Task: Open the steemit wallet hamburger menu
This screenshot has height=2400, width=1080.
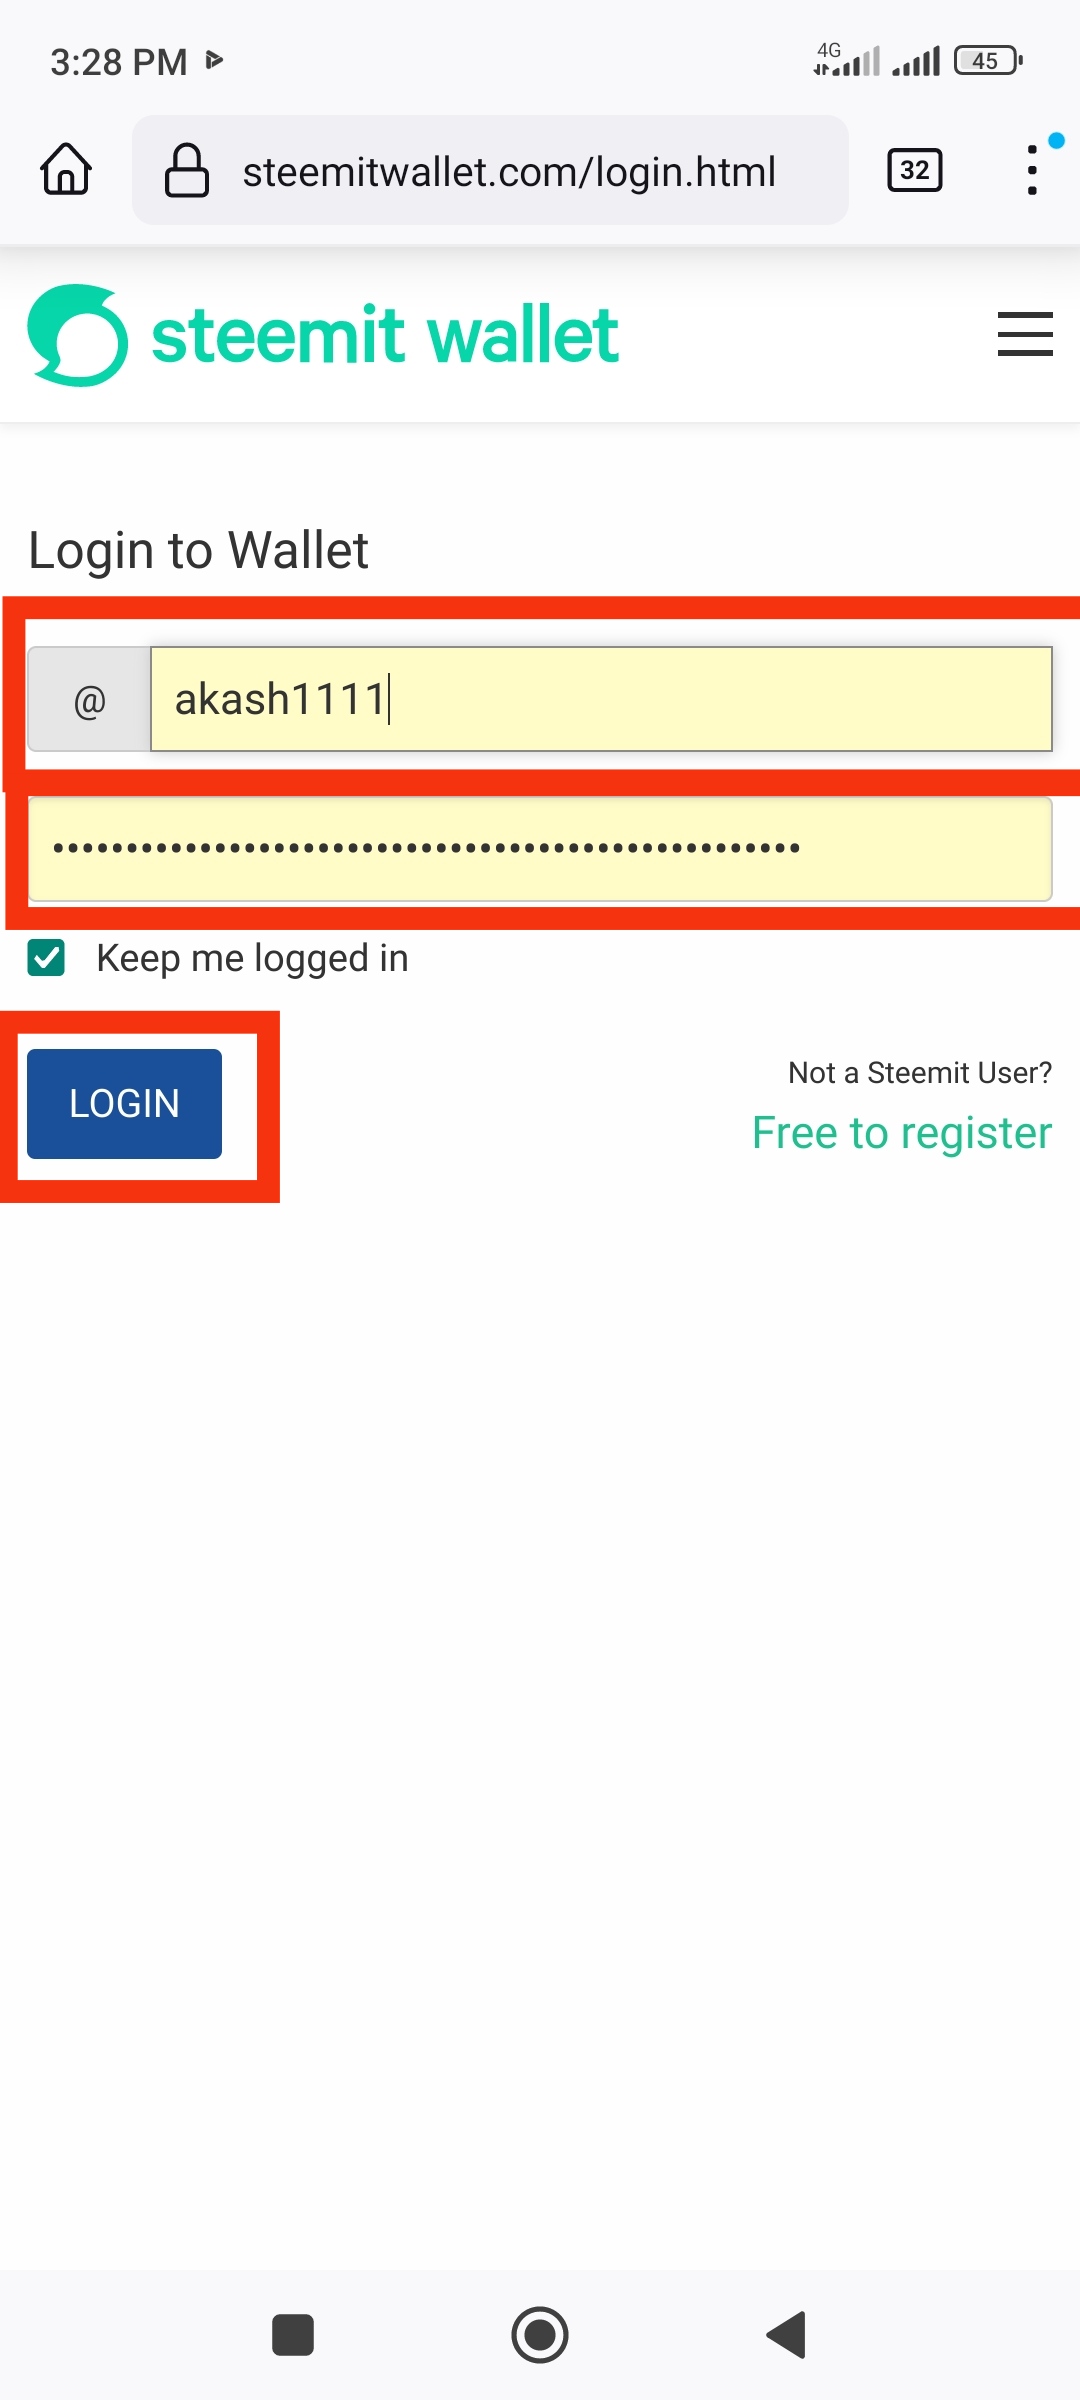Action: pyautogui.click(x=1025, y=334)
